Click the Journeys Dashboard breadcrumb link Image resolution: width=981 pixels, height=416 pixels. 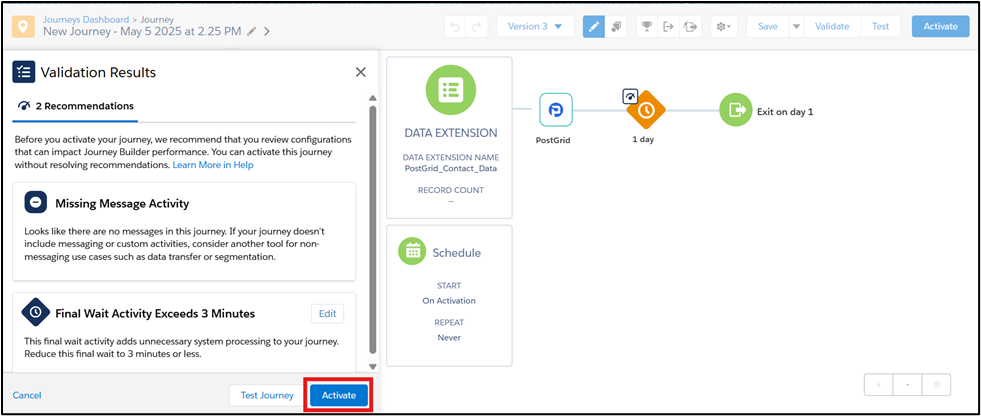pos(86,19)
